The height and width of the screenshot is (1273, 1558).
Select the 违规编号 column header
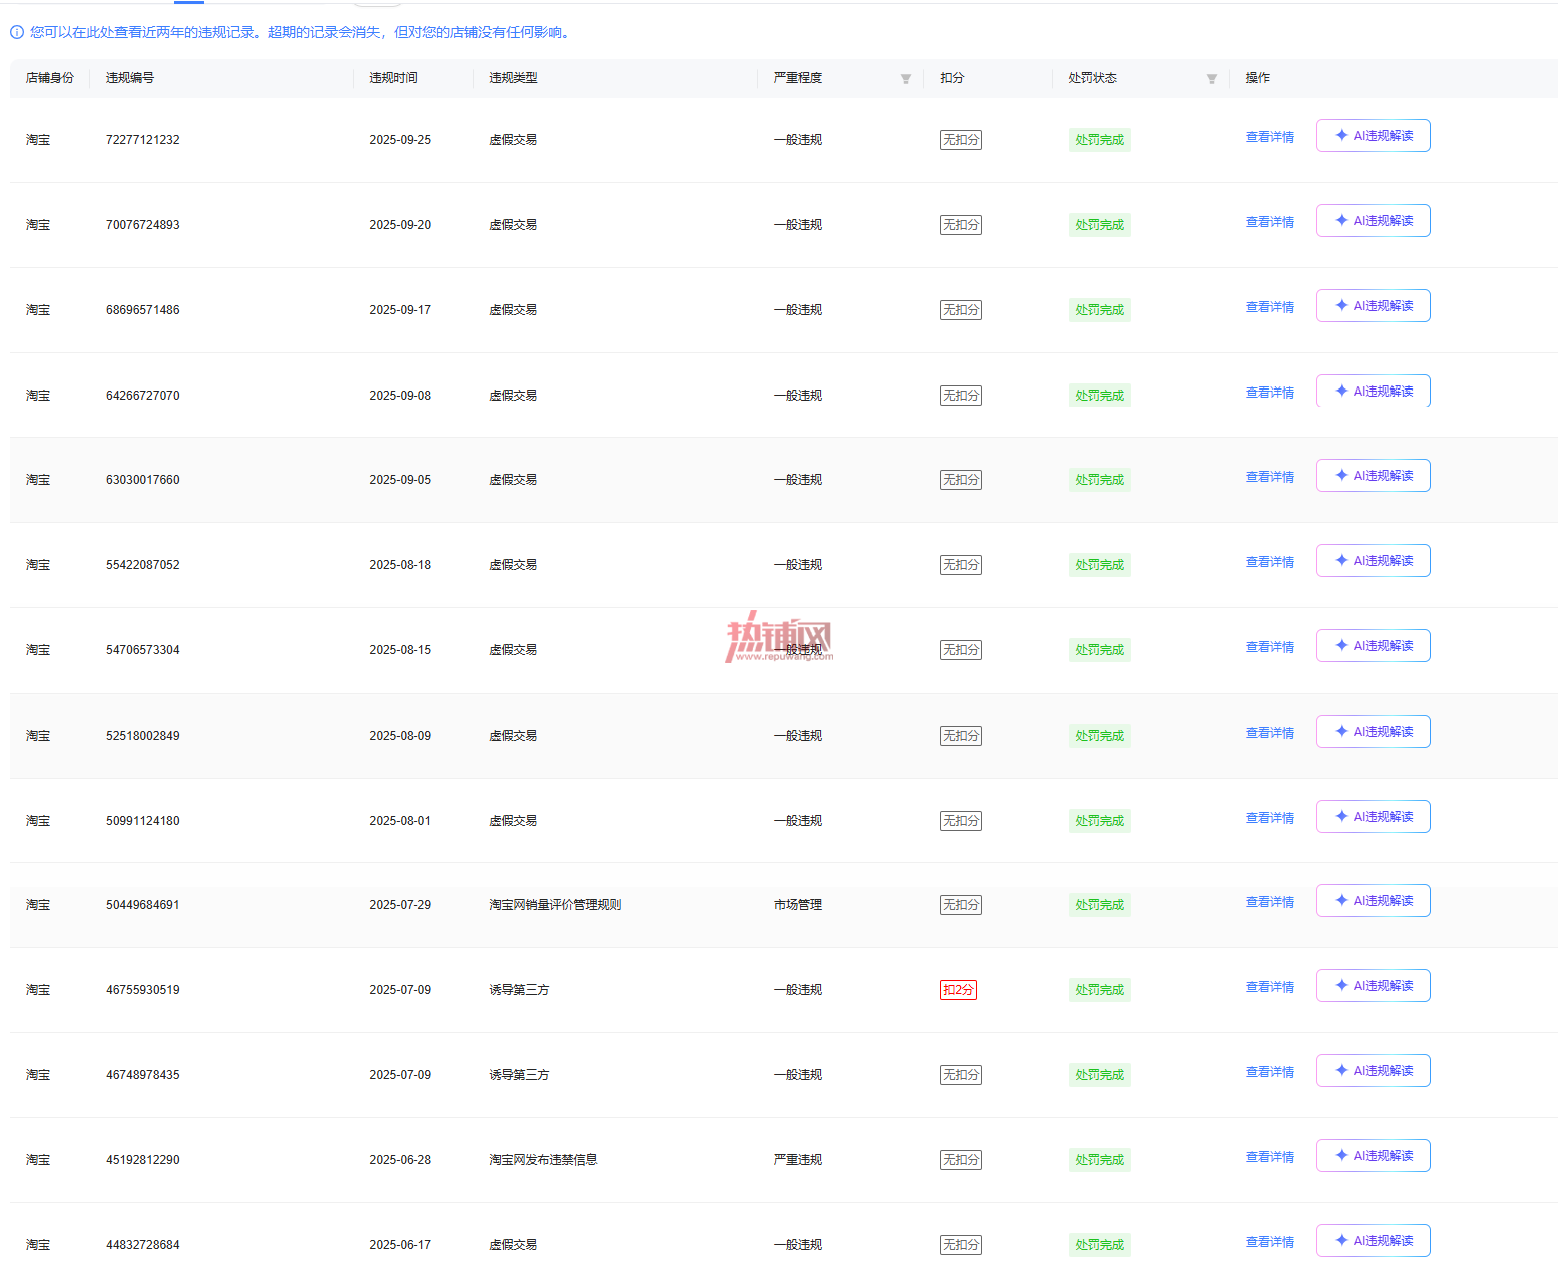pyautogui.click(x=130, y=78)
